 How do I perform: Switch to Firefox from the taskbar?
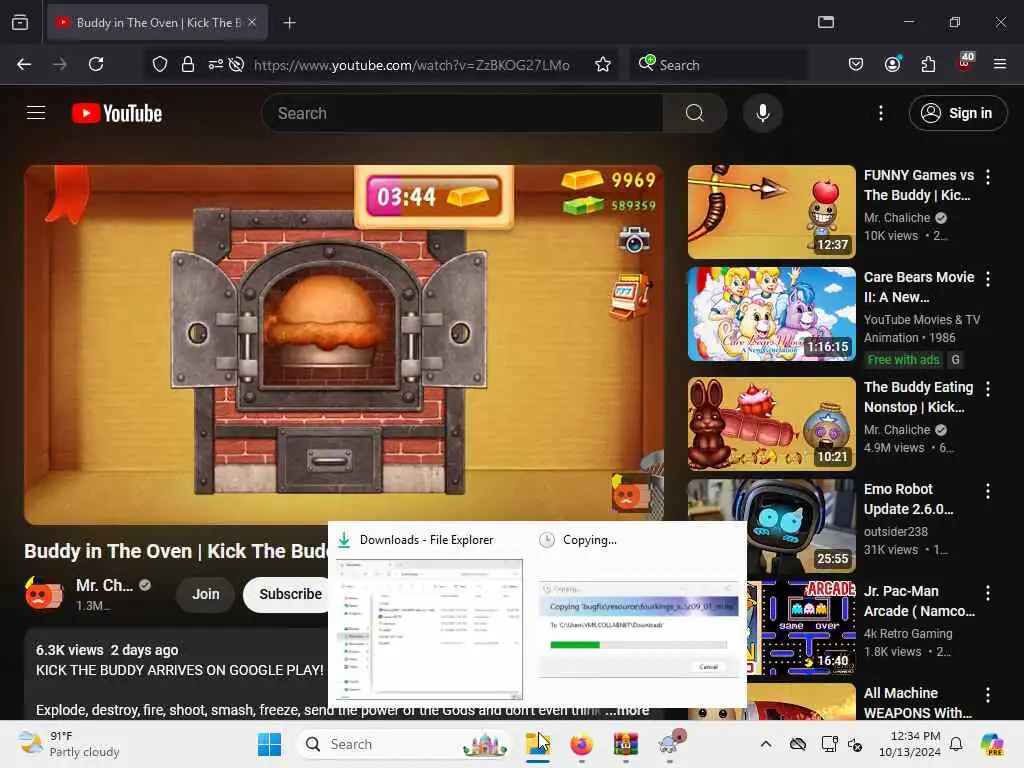click(581, 744)
